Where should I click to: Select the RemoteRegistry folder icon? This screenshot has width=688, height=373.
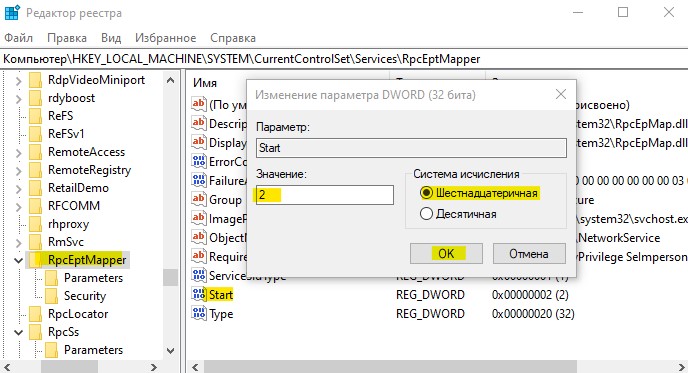(x=36, y=170)
